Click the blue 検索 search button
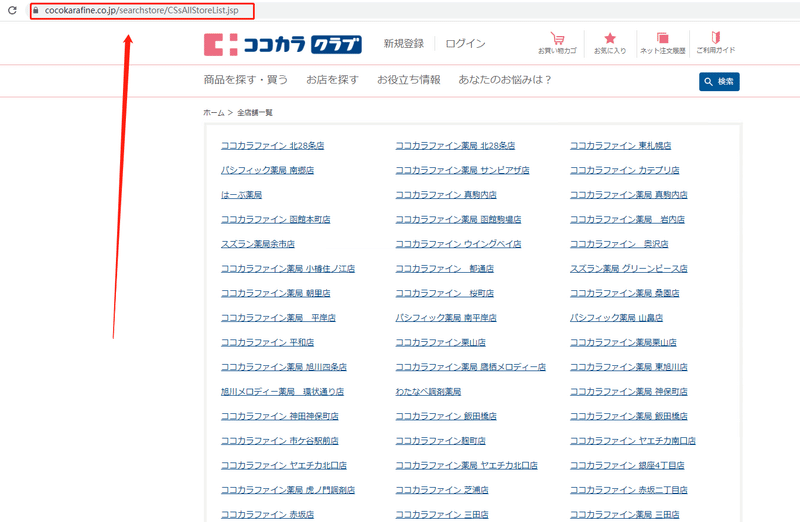Viewport: 800px width, 522px height. (x=719, y=82)
